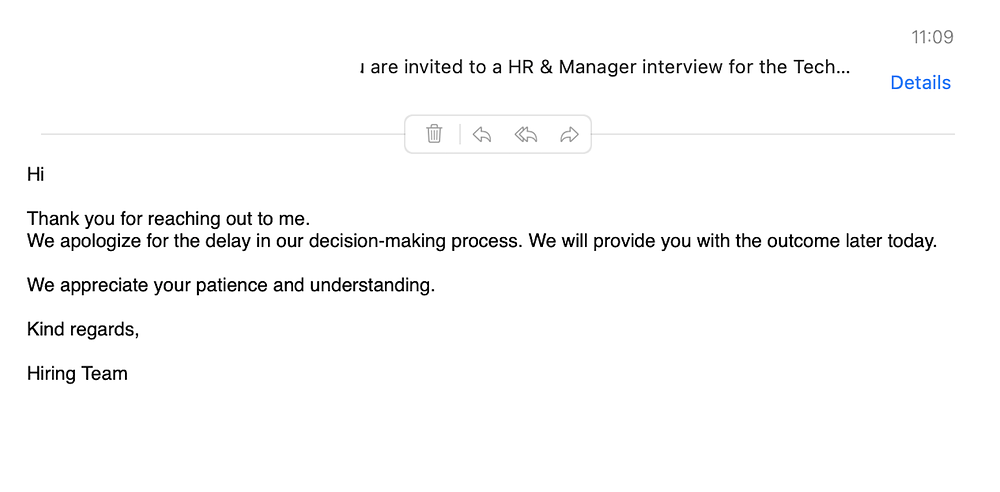The image size is (1000, 492).
Task: Reply to the Hiring Team email
Action: (482, 135)
